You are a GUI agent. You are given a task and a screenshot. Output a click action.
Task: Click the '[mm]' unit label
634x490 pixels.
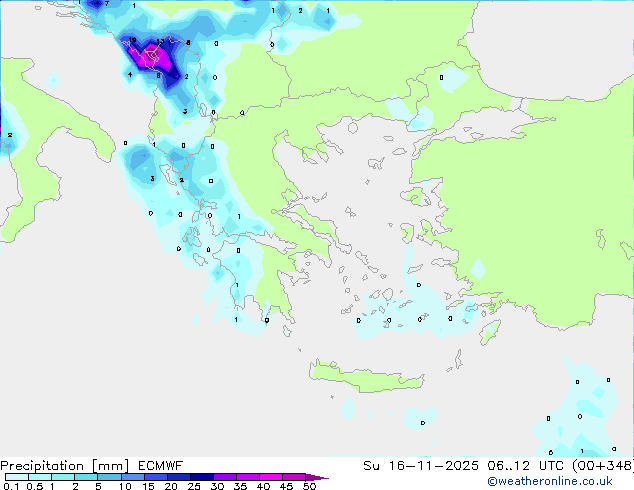[x=110, y=466]
